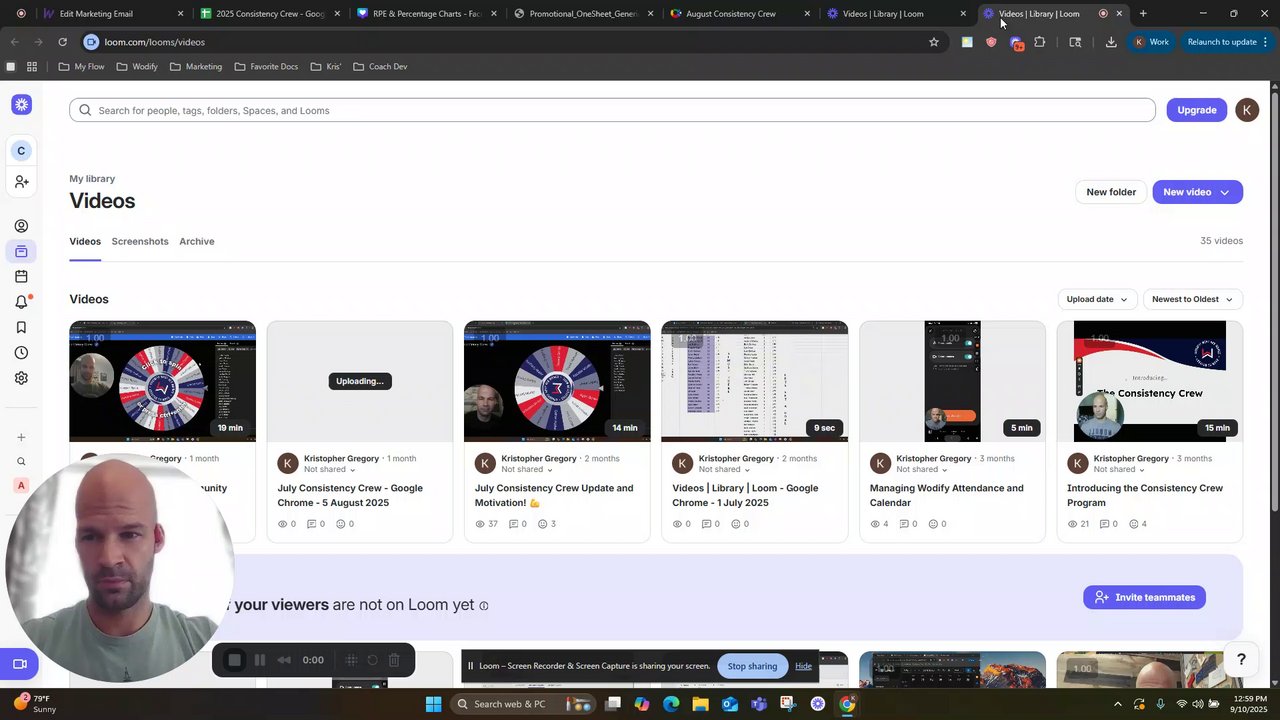Switch to the Screenshots tab
The width and height of the screenshot is (1280, 720).
140,241
